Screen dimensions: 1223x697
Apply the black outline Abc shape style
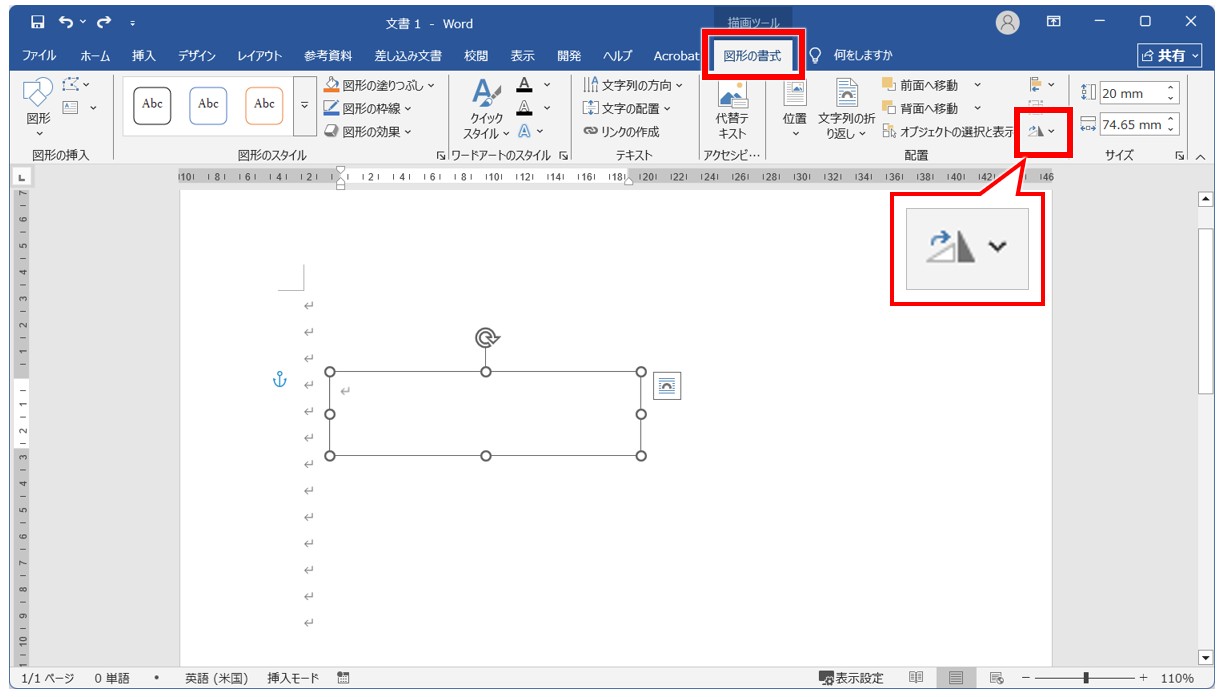click(x=152, y=104)
